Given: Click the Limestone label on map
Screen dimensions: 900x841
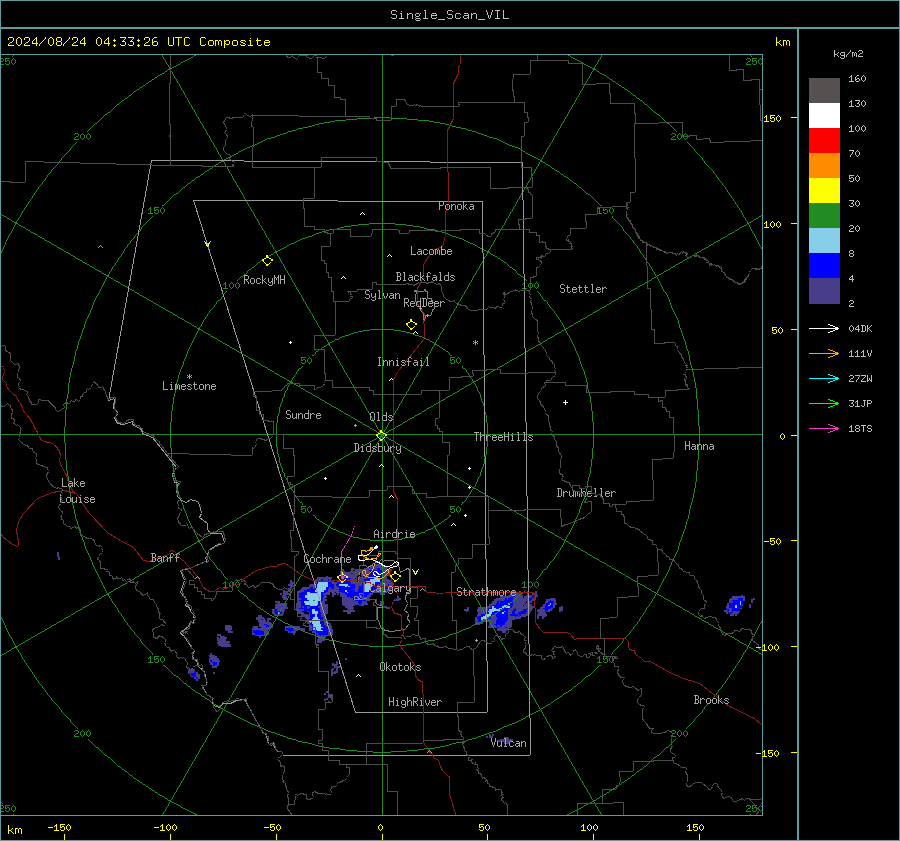Looking at the screenshot, I should [x=189, y=386].
